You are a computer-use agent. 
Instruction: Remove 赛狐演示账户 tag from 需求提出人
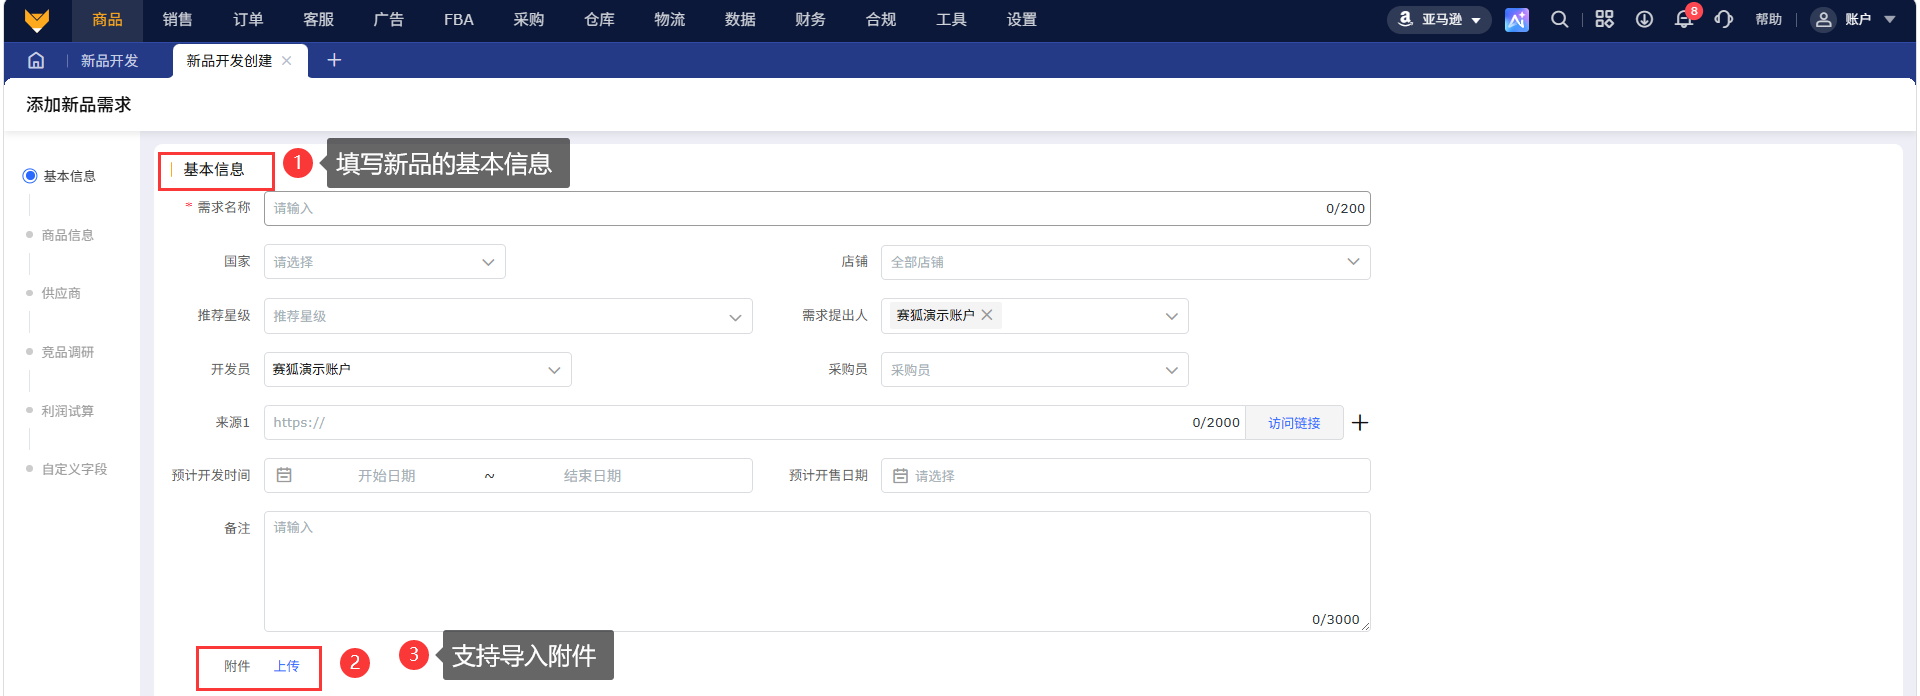click(987, 315)
